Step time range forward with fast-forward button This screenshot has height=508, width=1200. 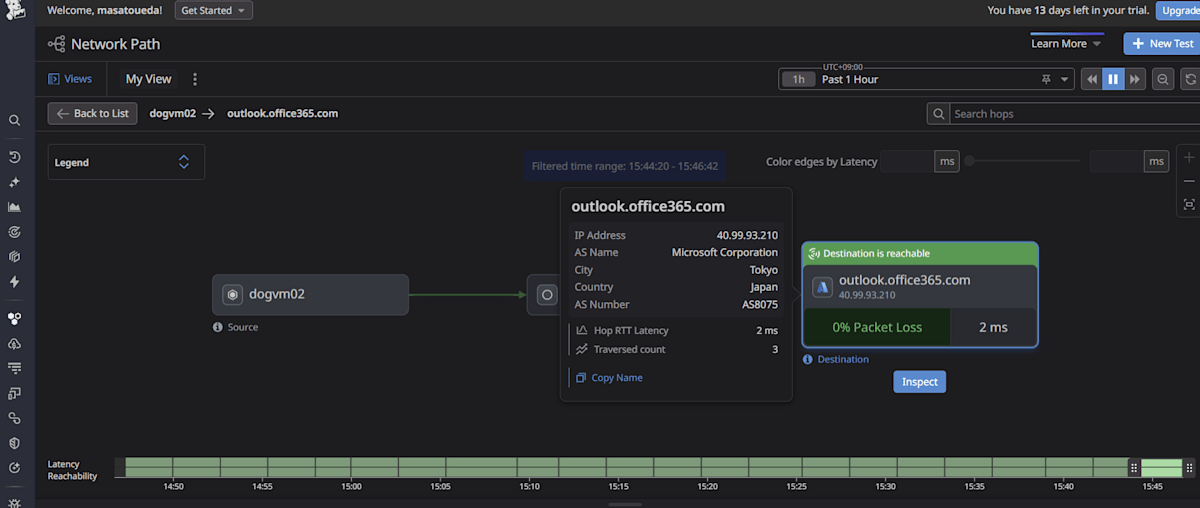1135,79
